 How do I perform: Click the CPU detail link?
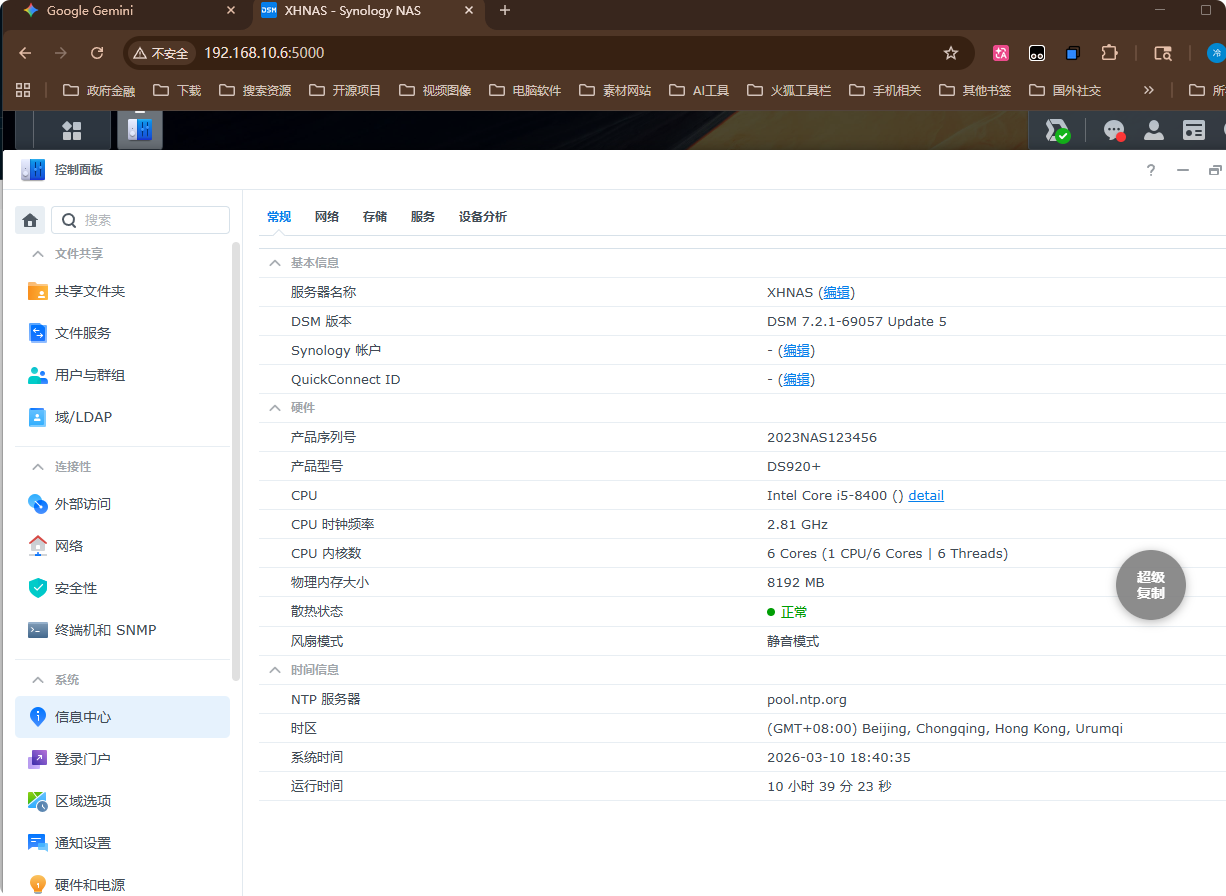click(926, 496)
